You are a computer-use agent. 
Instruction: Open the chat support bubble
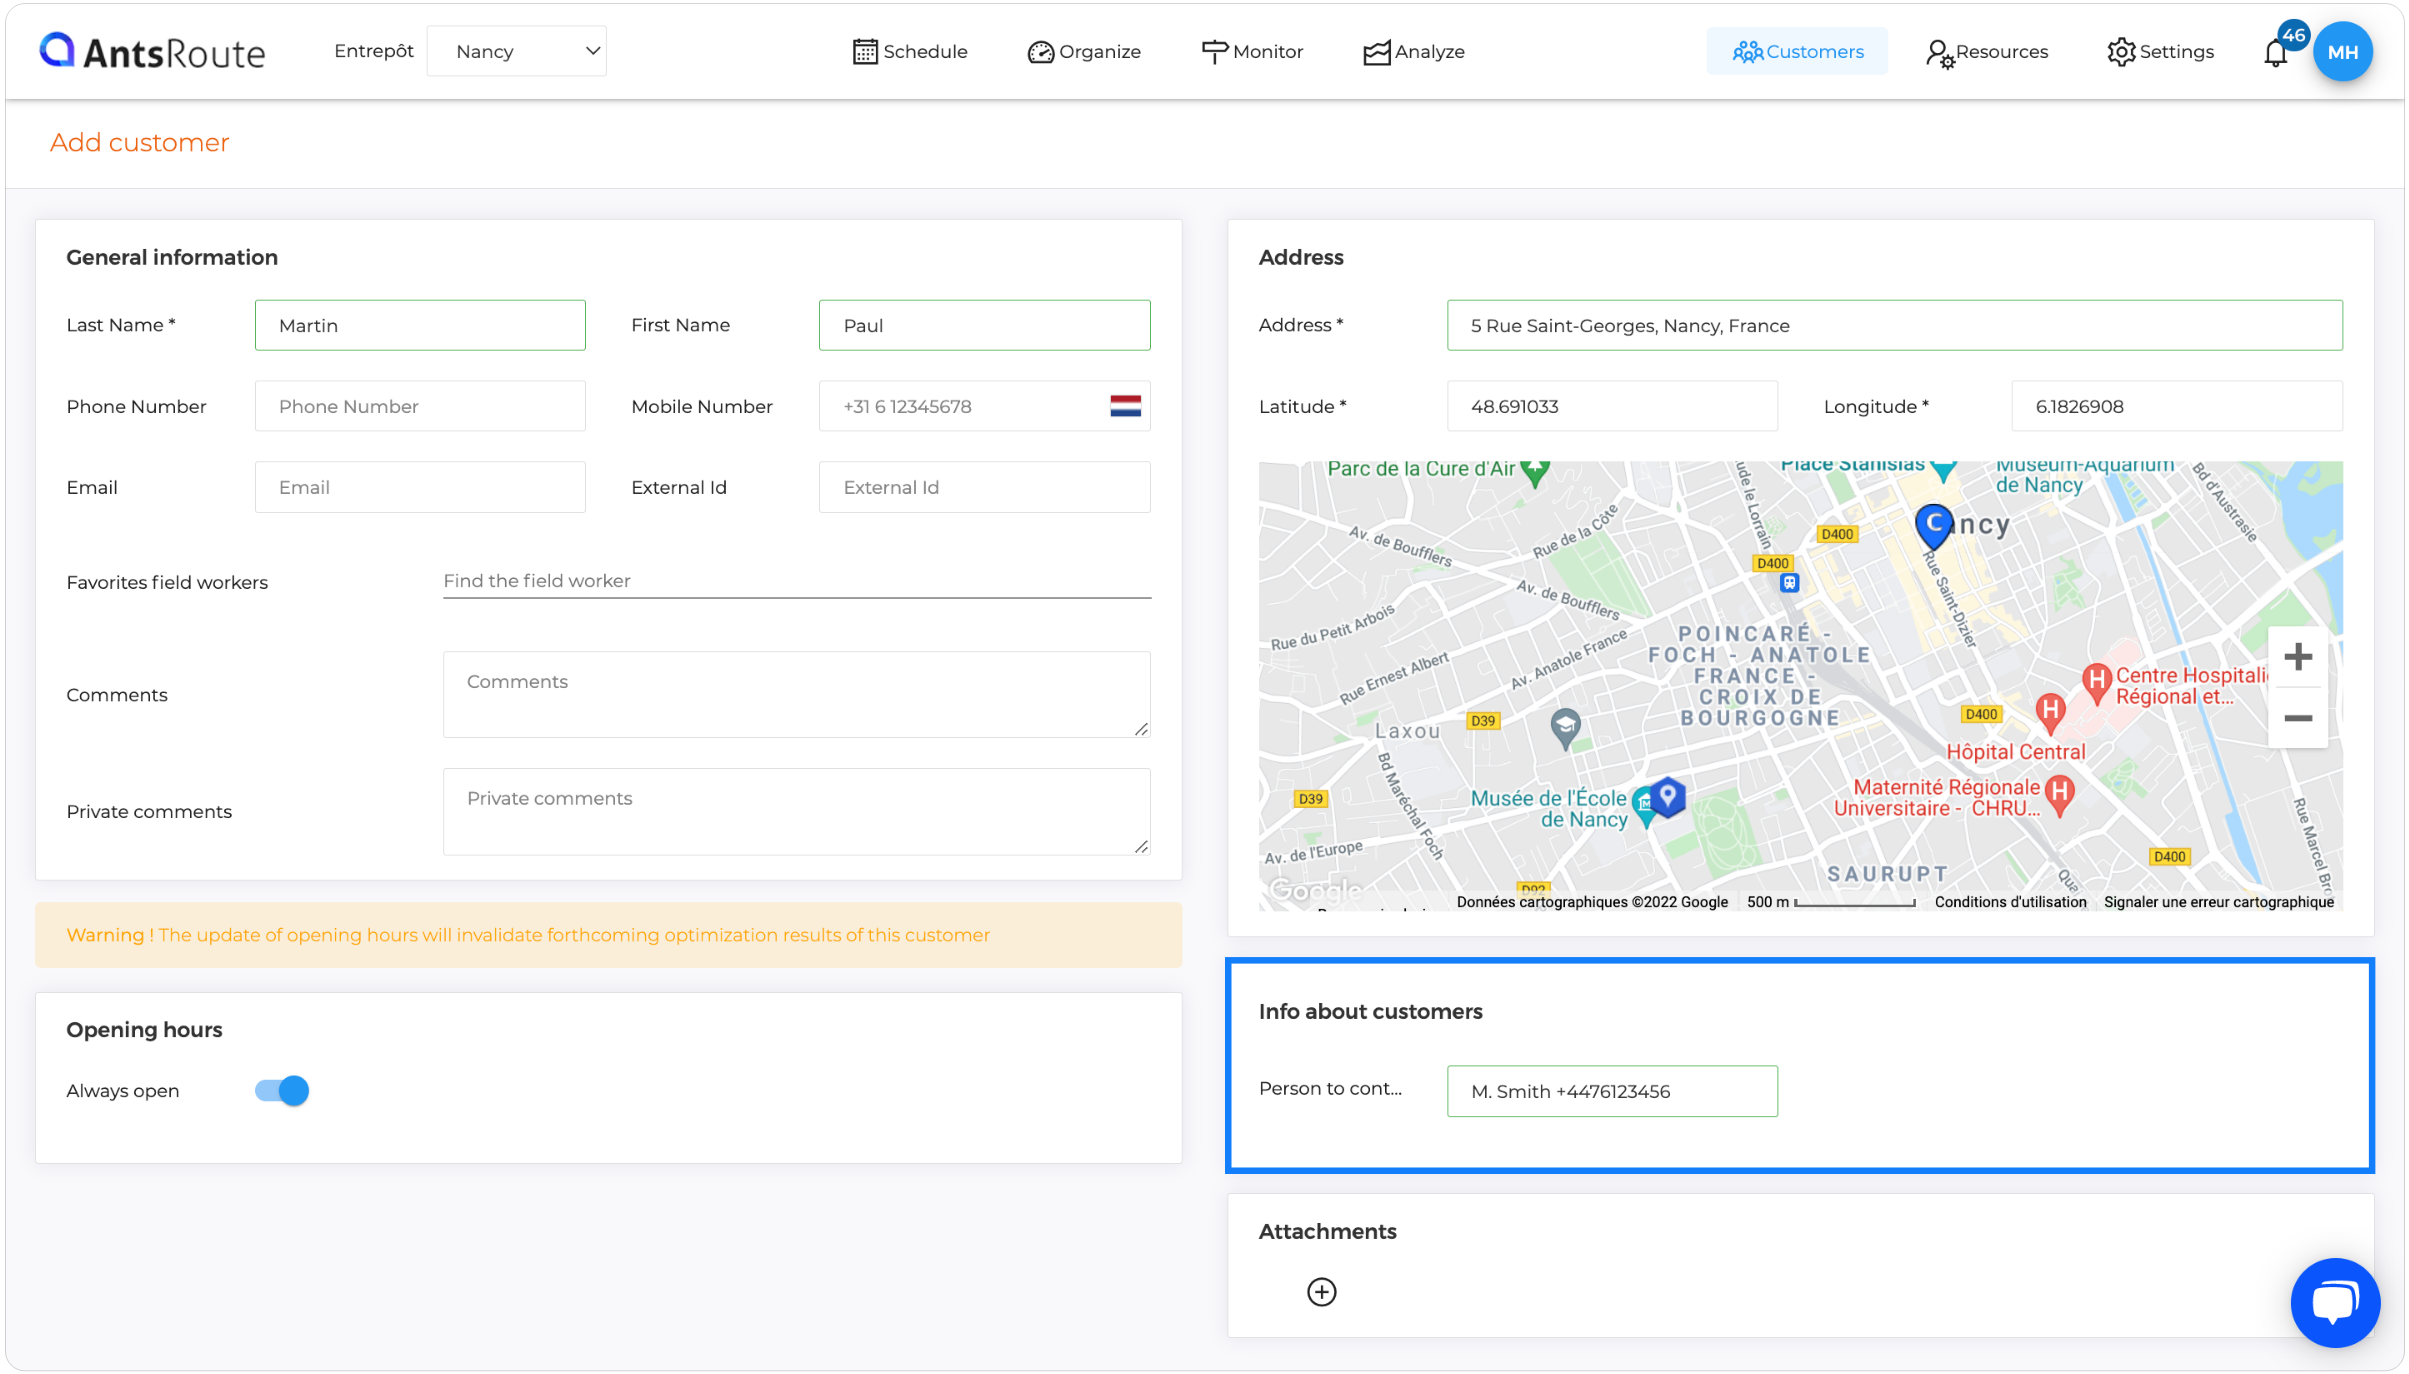click(x=2334, y=1302)
